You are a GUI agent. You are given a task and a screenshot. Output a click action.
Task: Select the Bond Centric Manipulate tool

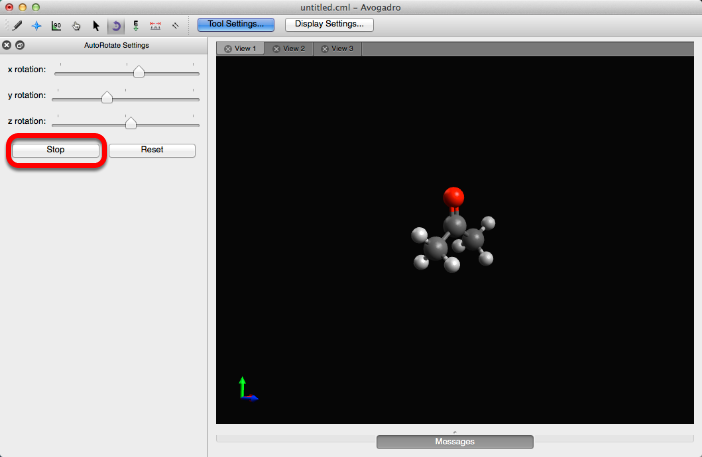pyautogui.click(x=56, y=25)
